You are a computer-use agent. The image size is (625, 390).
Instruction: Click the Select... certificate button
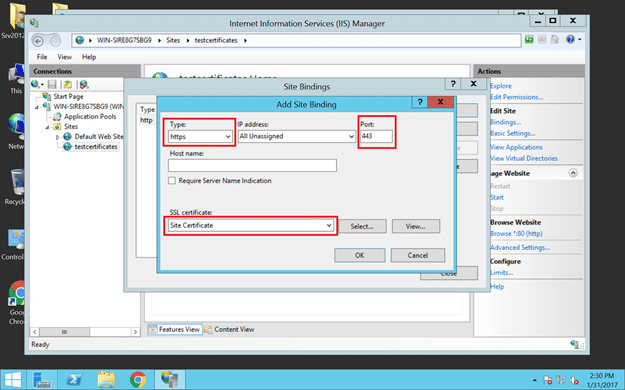362,226
